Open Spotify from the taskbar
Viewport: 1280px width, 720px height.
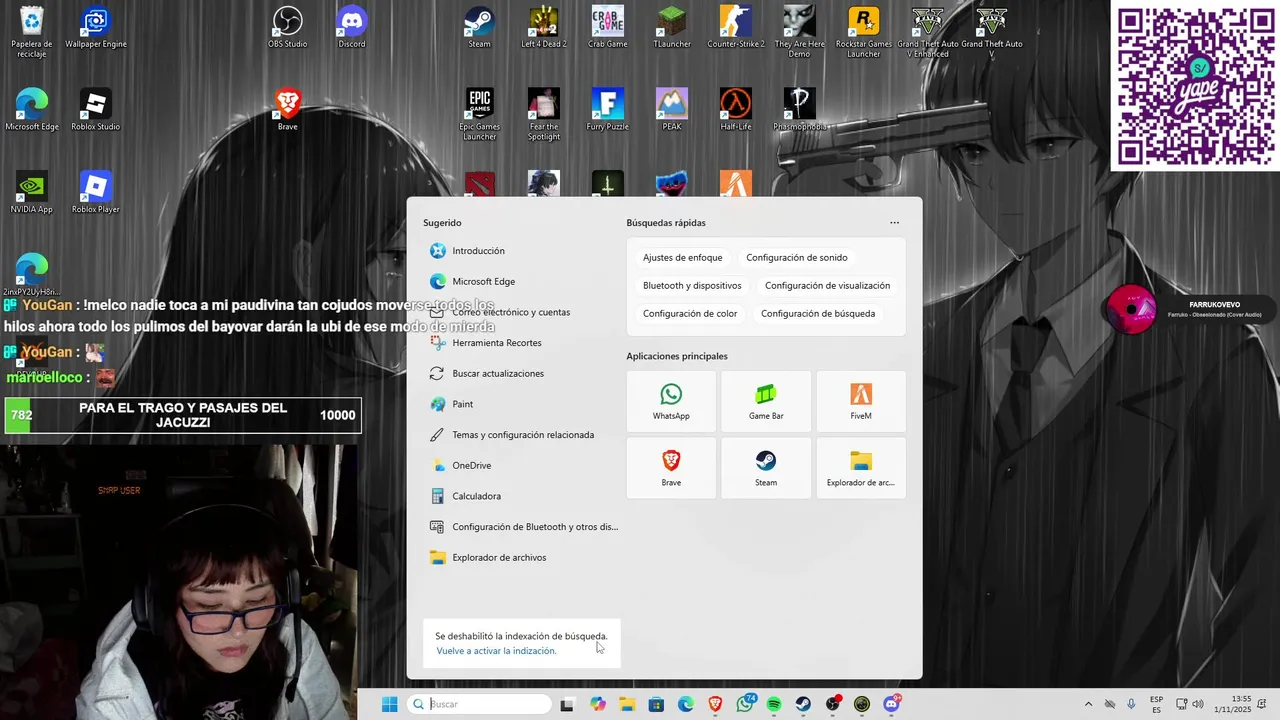pos(774,704)
